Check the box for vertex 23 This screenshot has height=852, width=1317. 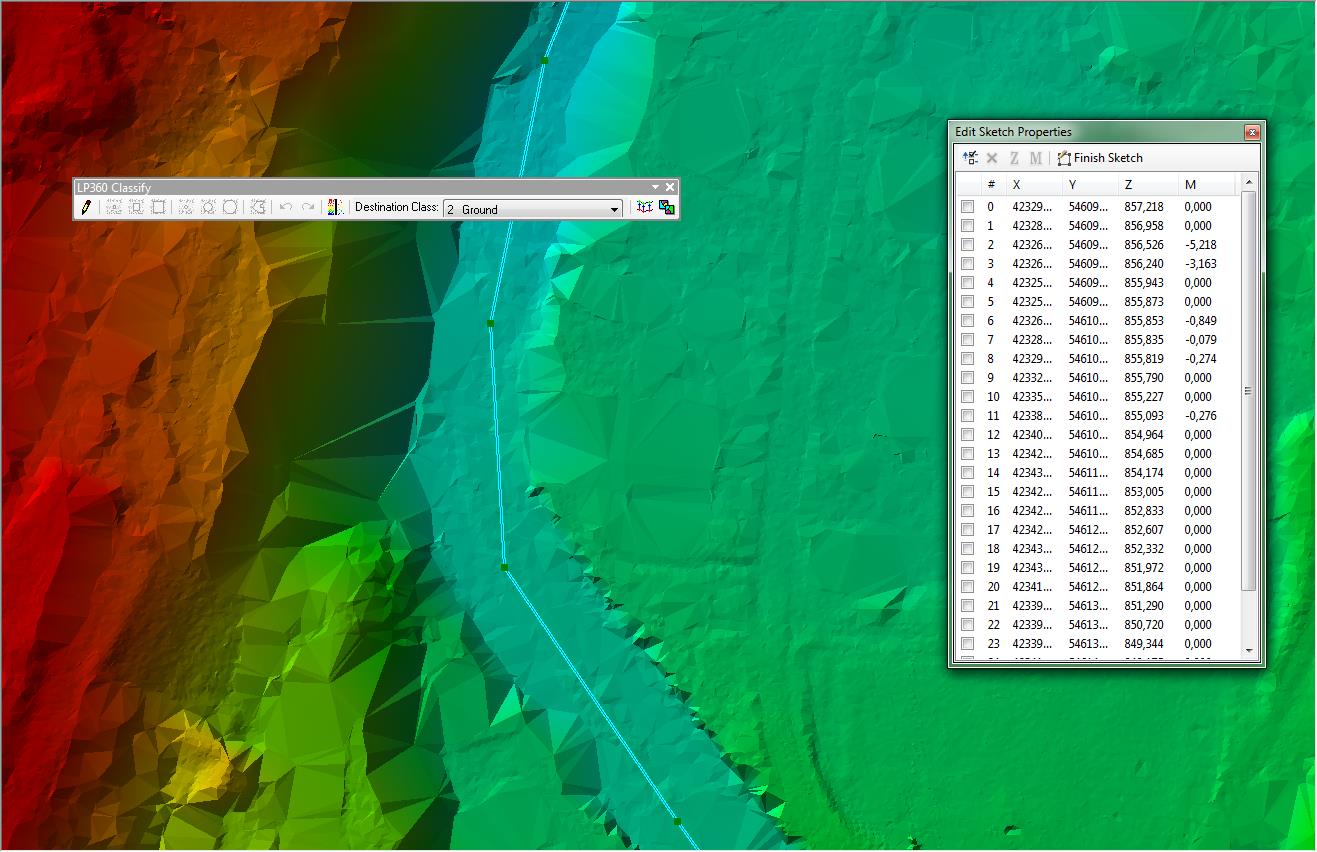tap(967, 644)
